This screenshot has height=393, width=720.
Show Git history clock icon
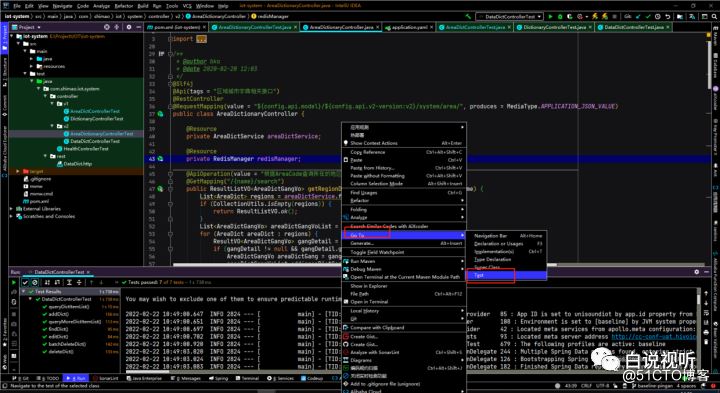[658, 17]
